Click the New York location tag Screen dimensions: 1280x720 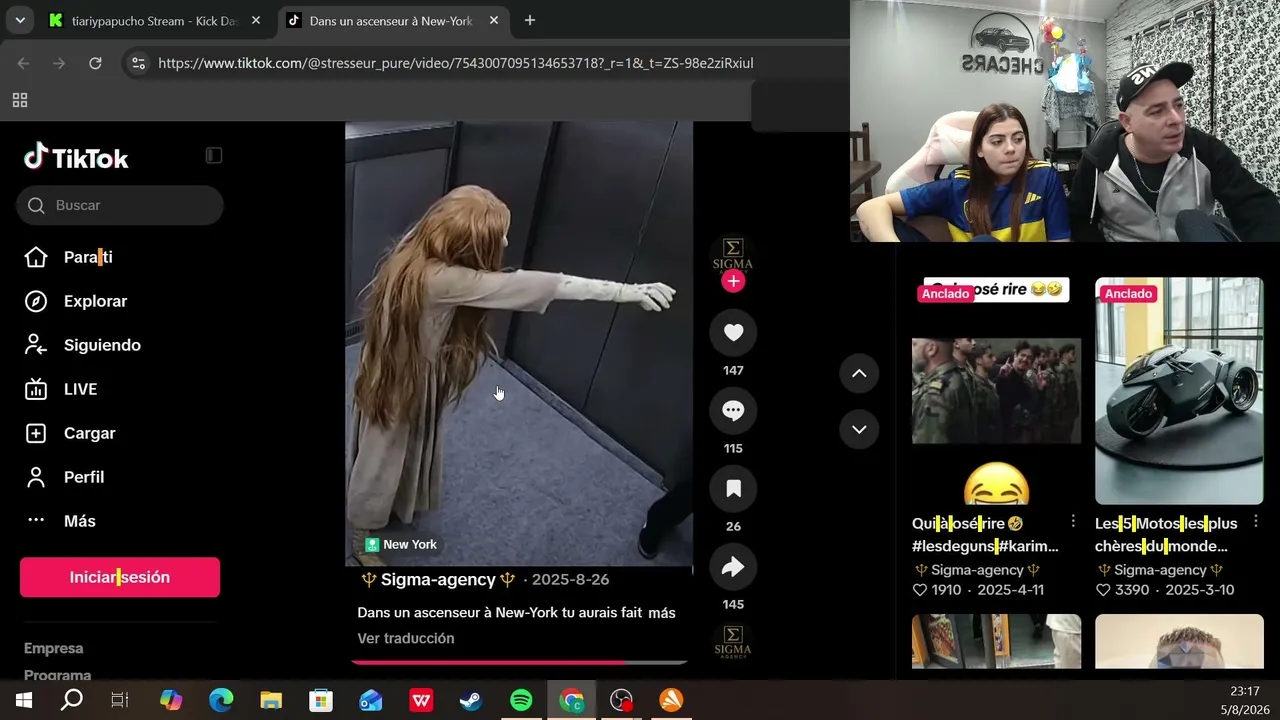401,544
